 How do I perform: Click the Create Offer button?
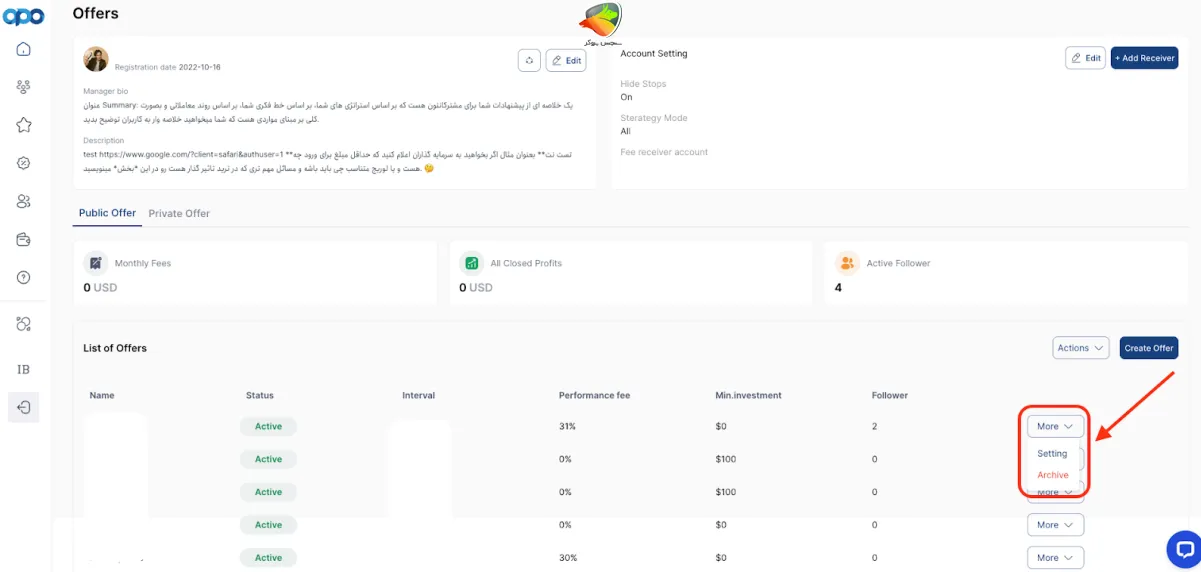pyautogui.click(x=1148, y=348)
